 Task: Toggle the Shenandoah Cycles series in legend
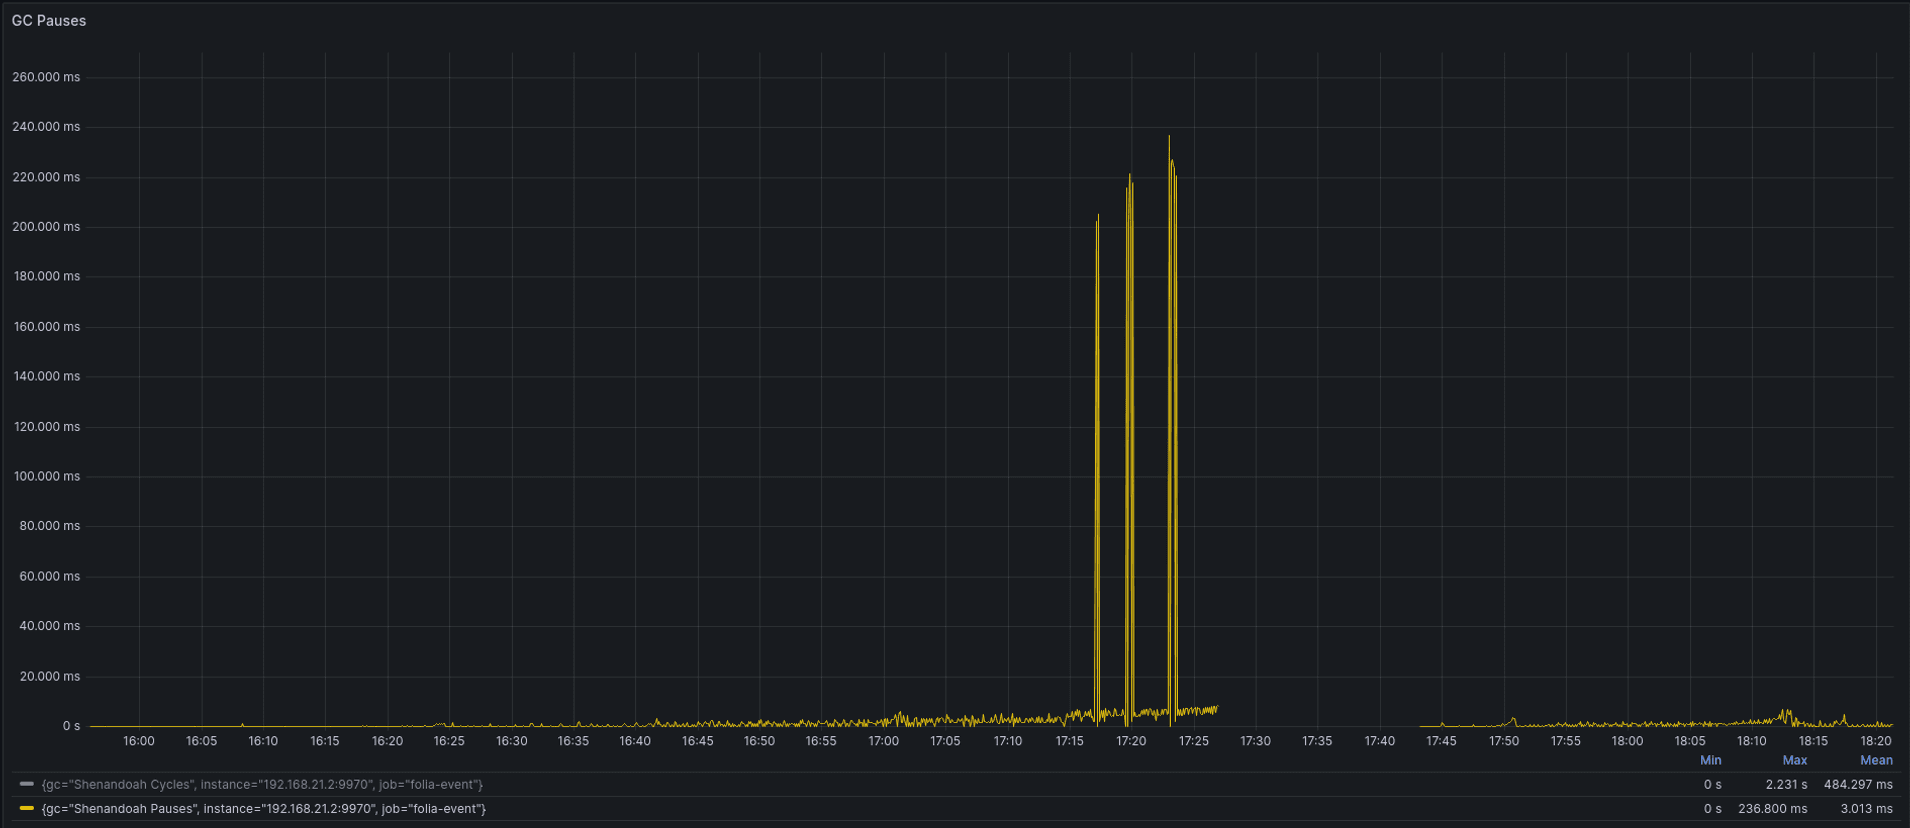tap(262, 785)
